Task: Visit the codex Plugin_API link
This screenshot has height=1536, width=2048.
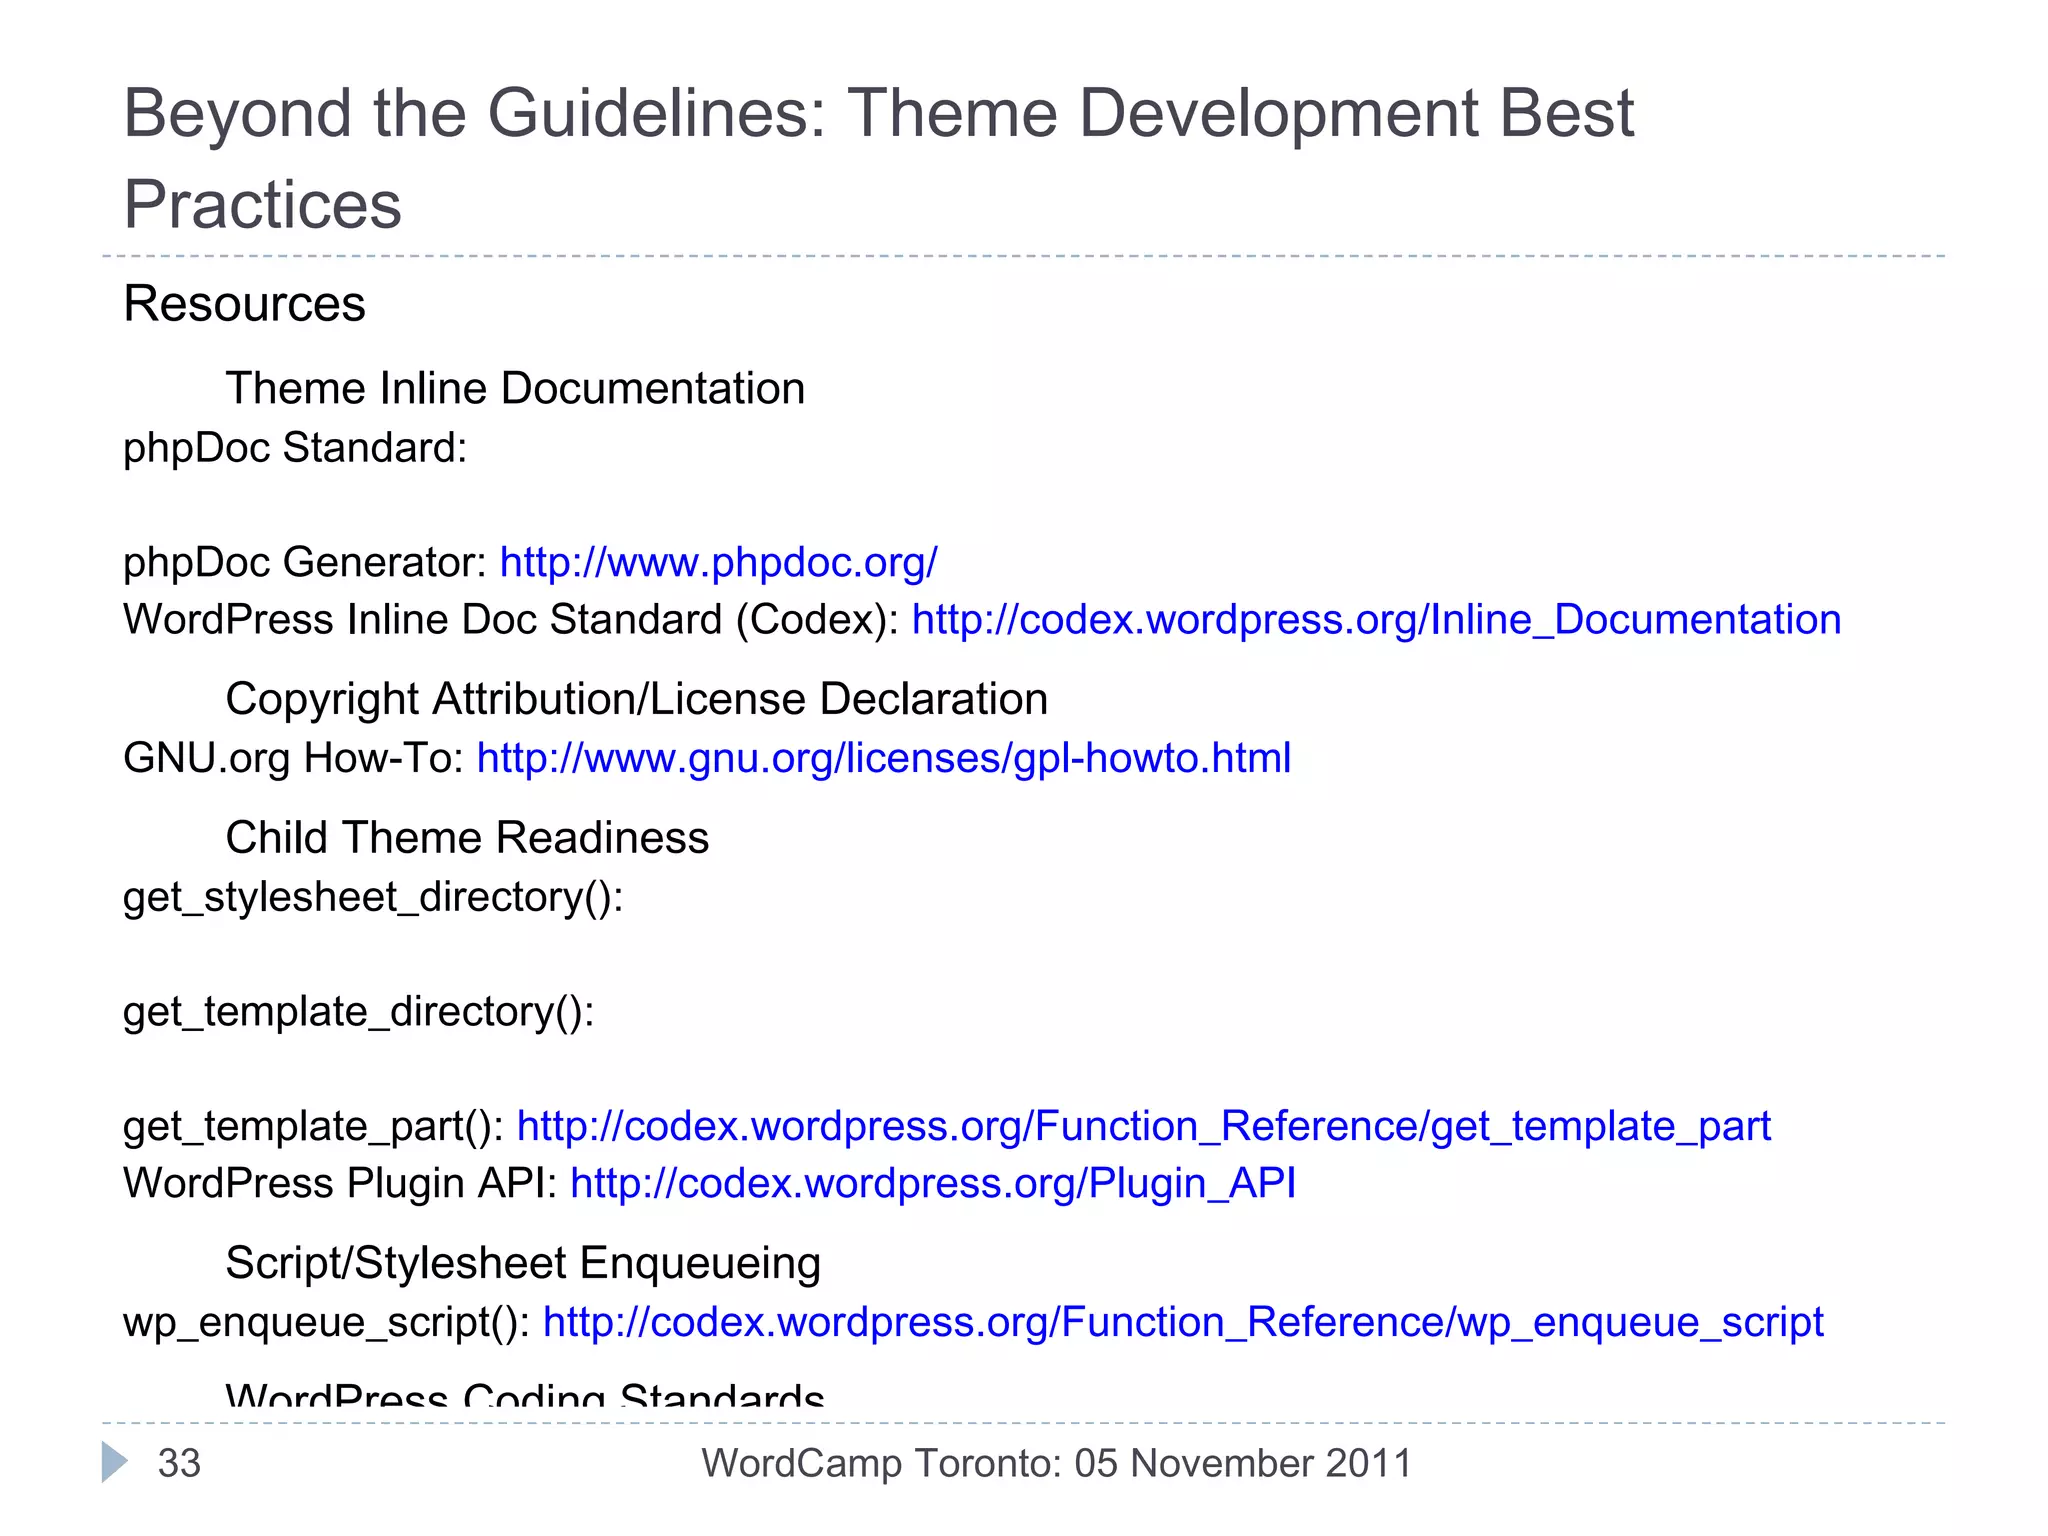Action: 933,1183
